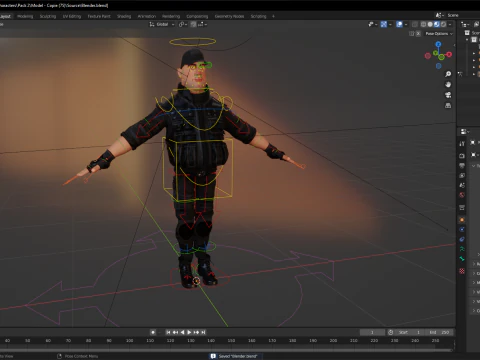The height and width of the screenshot is (360, 480).
Task: Go to the Shading workspace tab
Action: [124, 16]
